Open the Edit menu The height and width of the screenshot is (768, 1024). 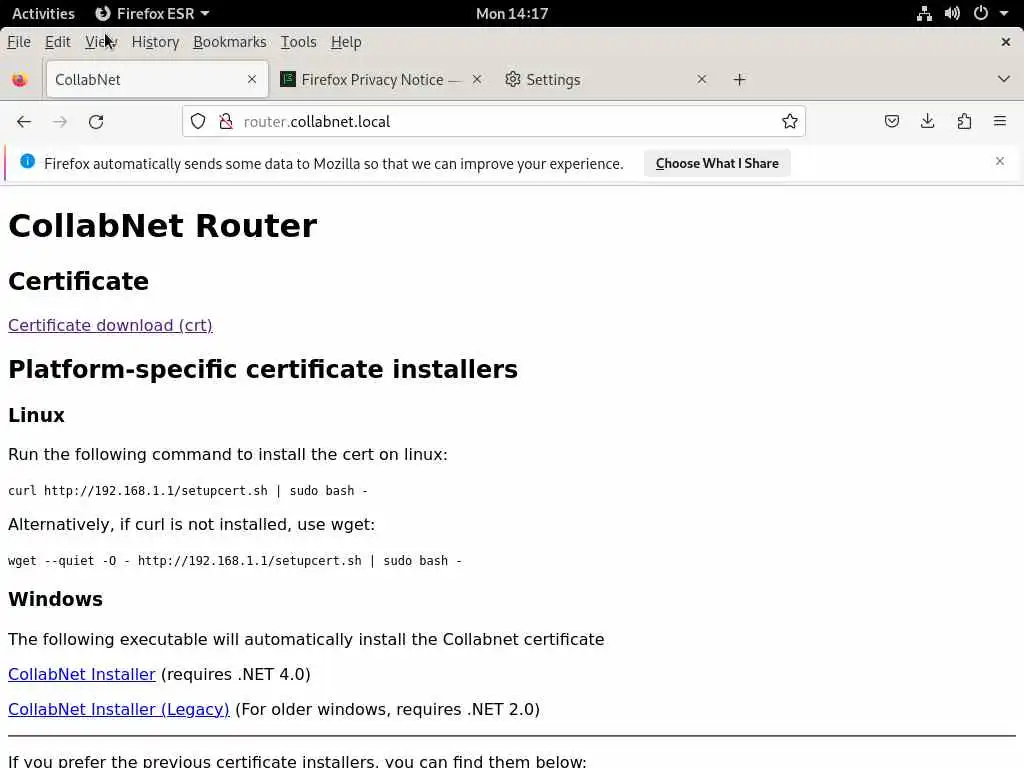click(57, 42)
